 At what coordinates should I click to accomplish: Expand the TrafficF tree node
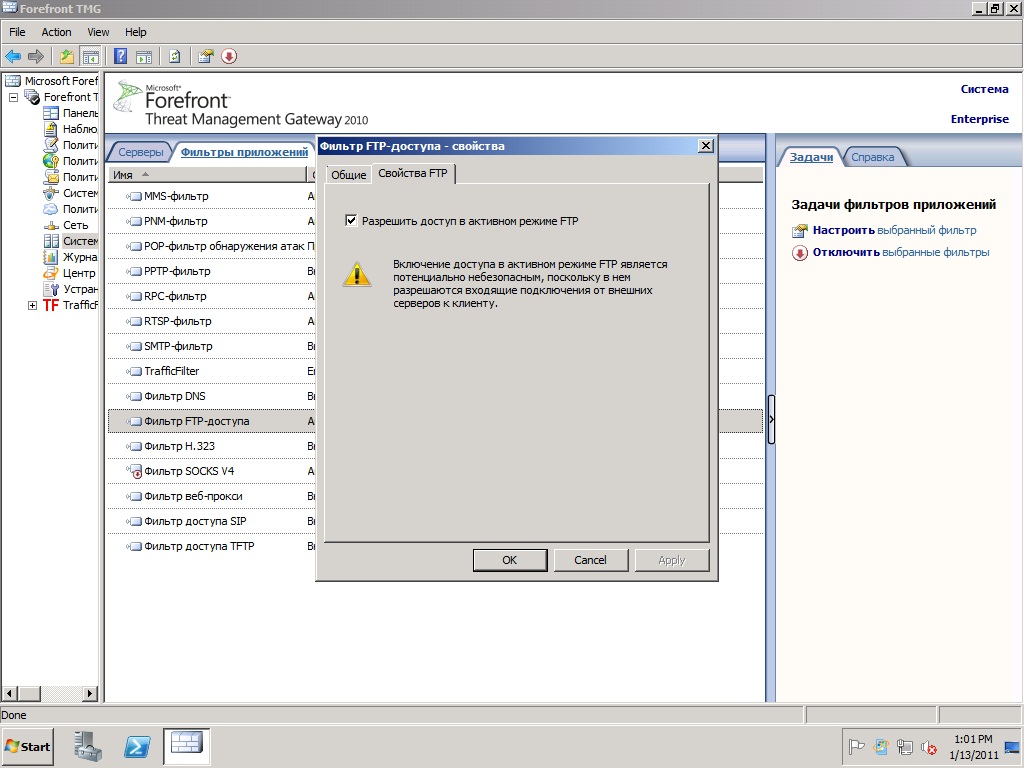pos(32,305)
